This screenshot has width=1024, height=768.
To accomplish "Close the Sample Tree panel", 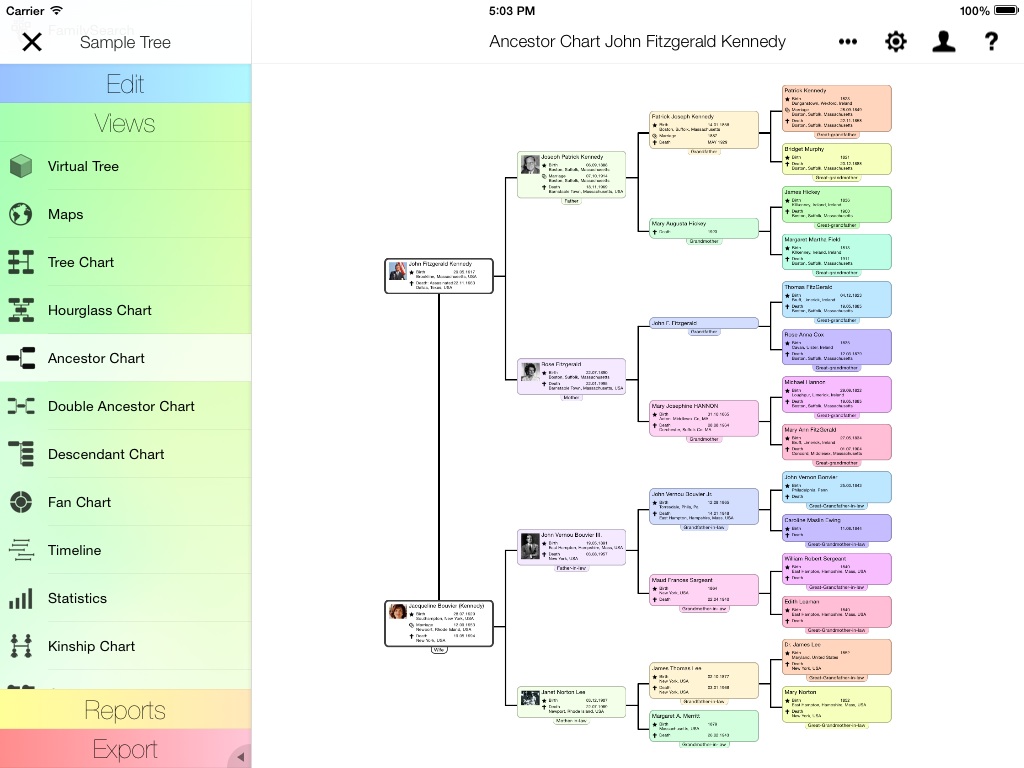I will pos(31,42).
